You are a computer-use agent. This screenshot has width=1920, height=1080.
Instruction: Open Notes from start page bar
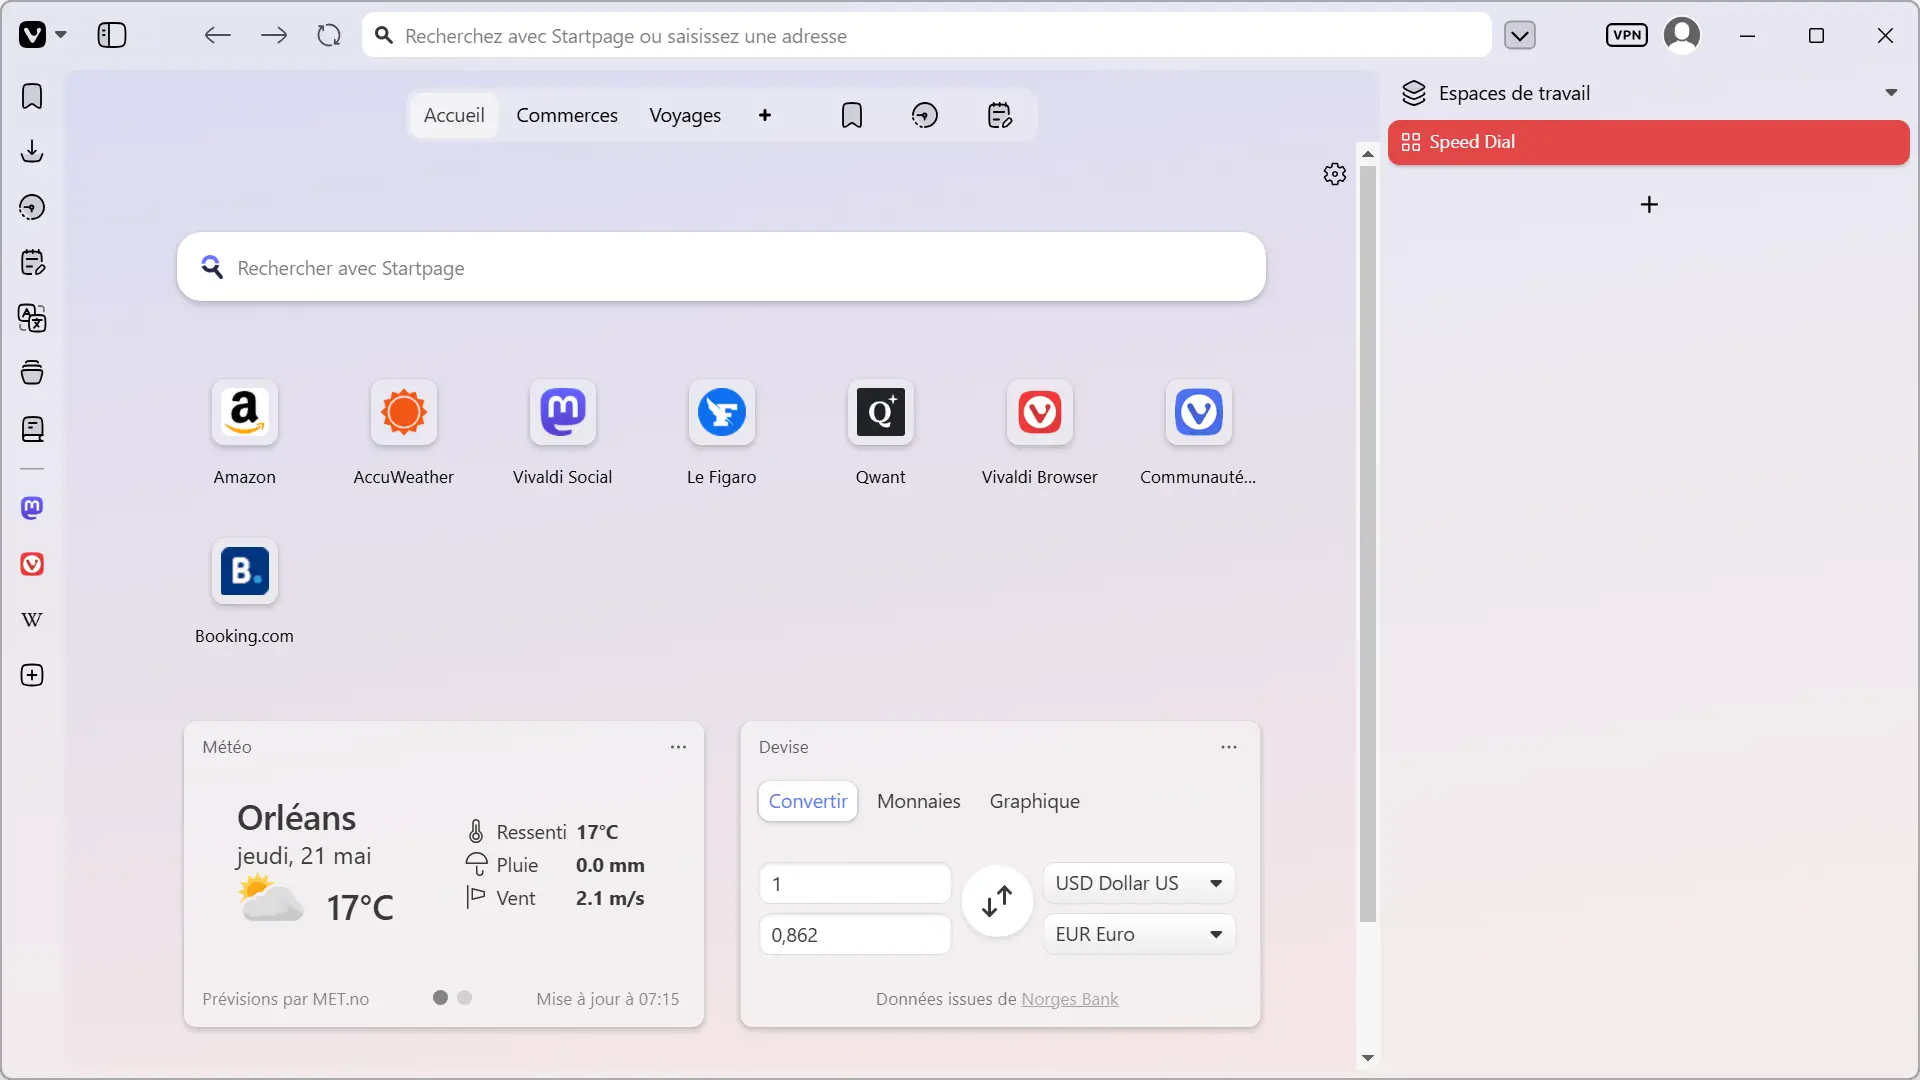click(x=1000, y=115)
